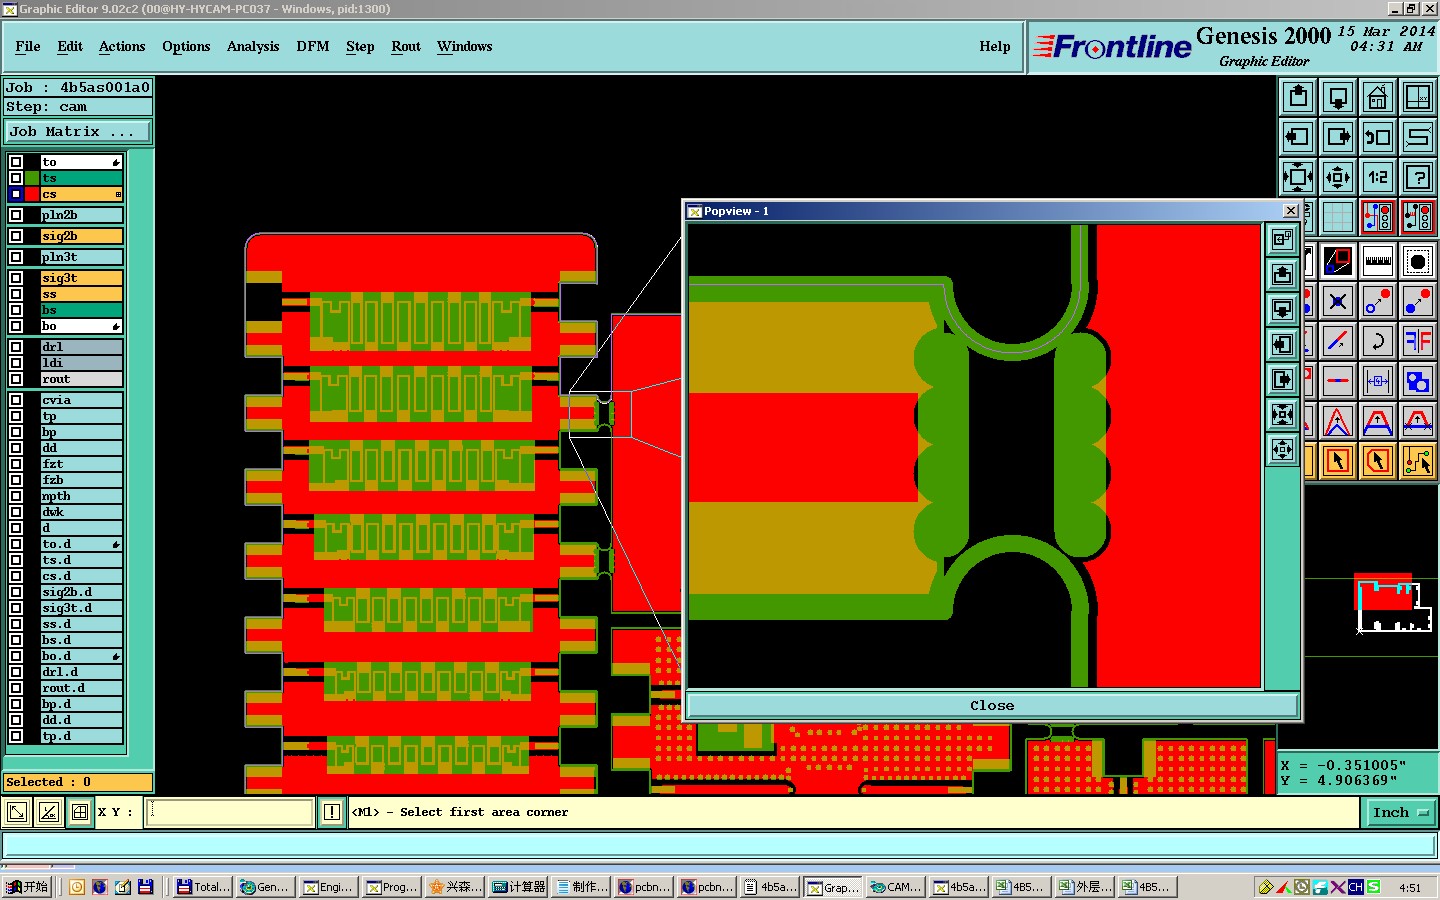Viewport: 1440px width, 900px height.
Task: Open Total Commander taskbar item
Action: click(203, 887)
